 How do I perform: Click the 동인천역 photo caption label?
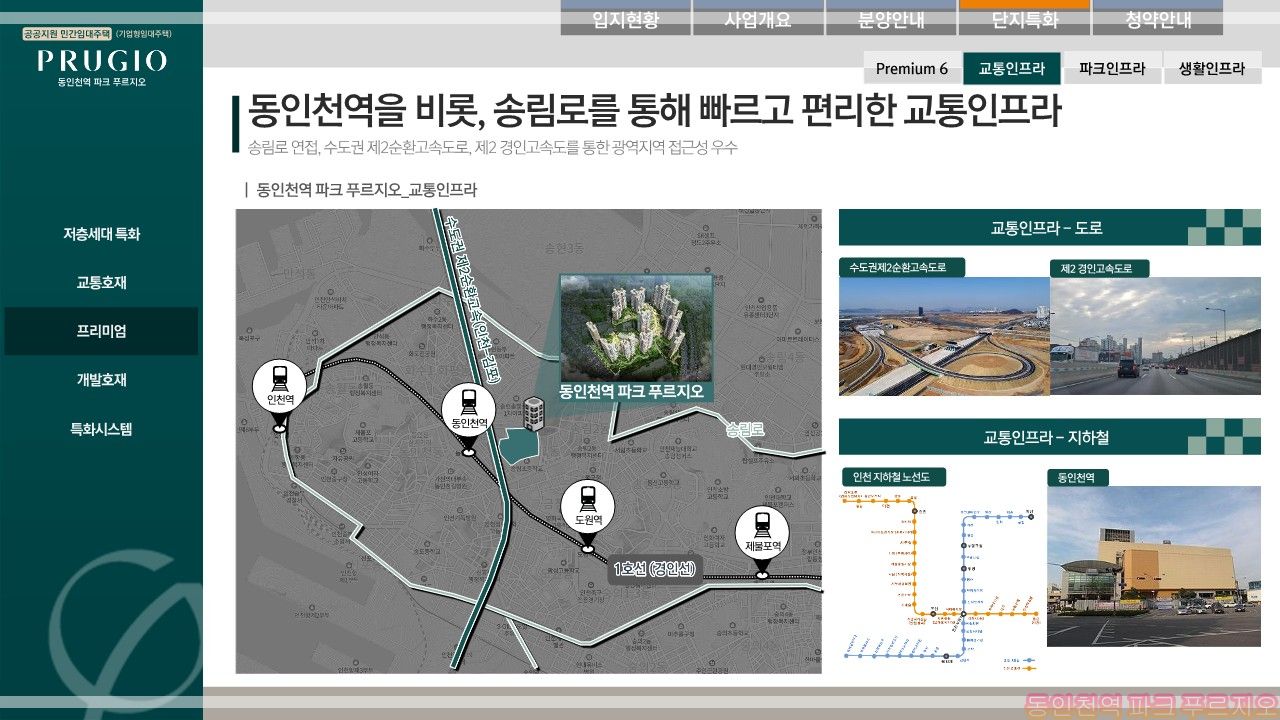[x=1078, y=478]
